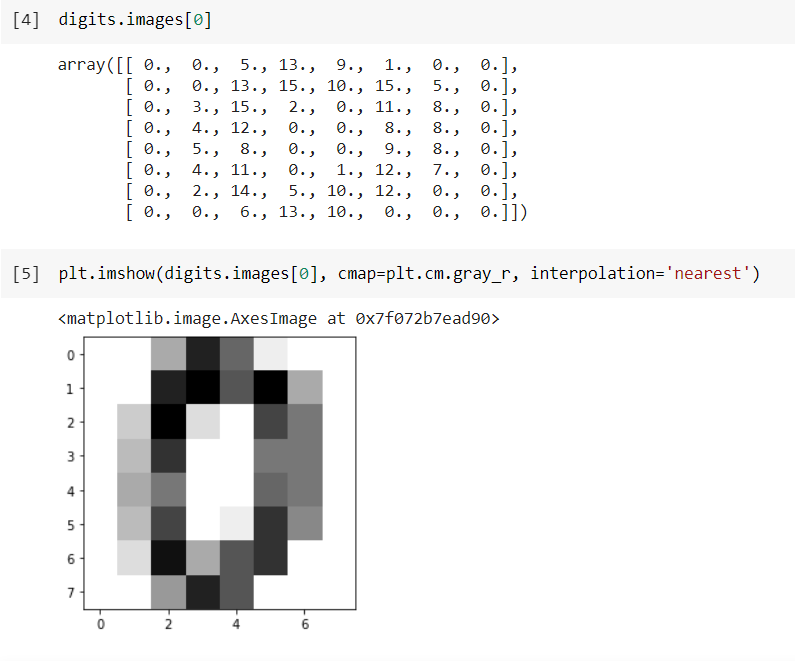Click the 'nearest' string in cell 5
Screen dimensions: 795x661
[x=707, y=274]
